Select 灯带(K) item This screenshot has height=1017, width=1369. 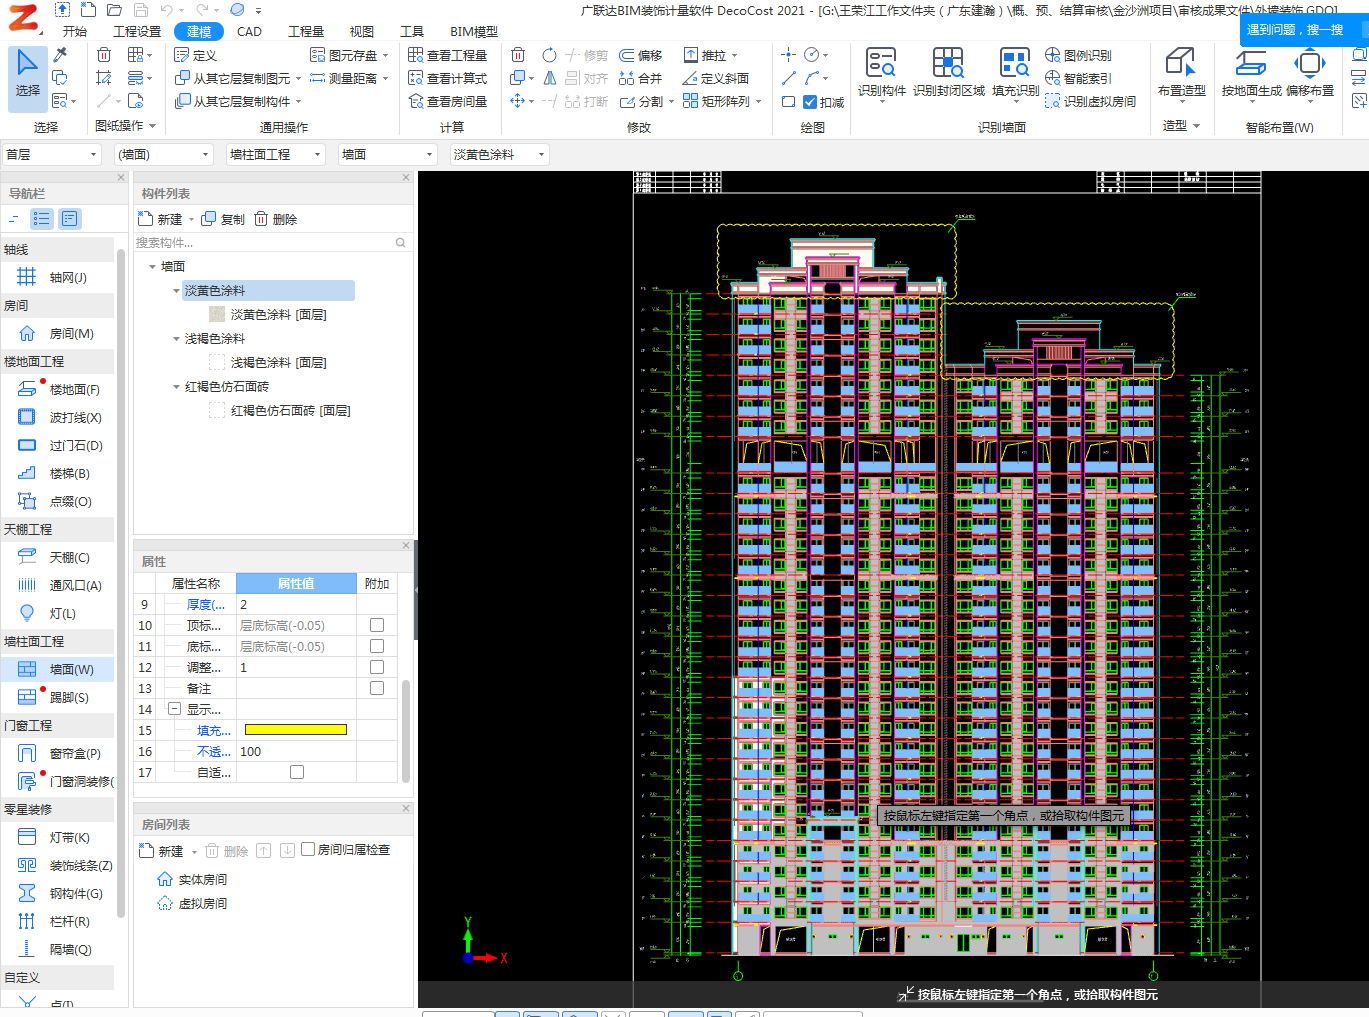[x=58, y=837]
